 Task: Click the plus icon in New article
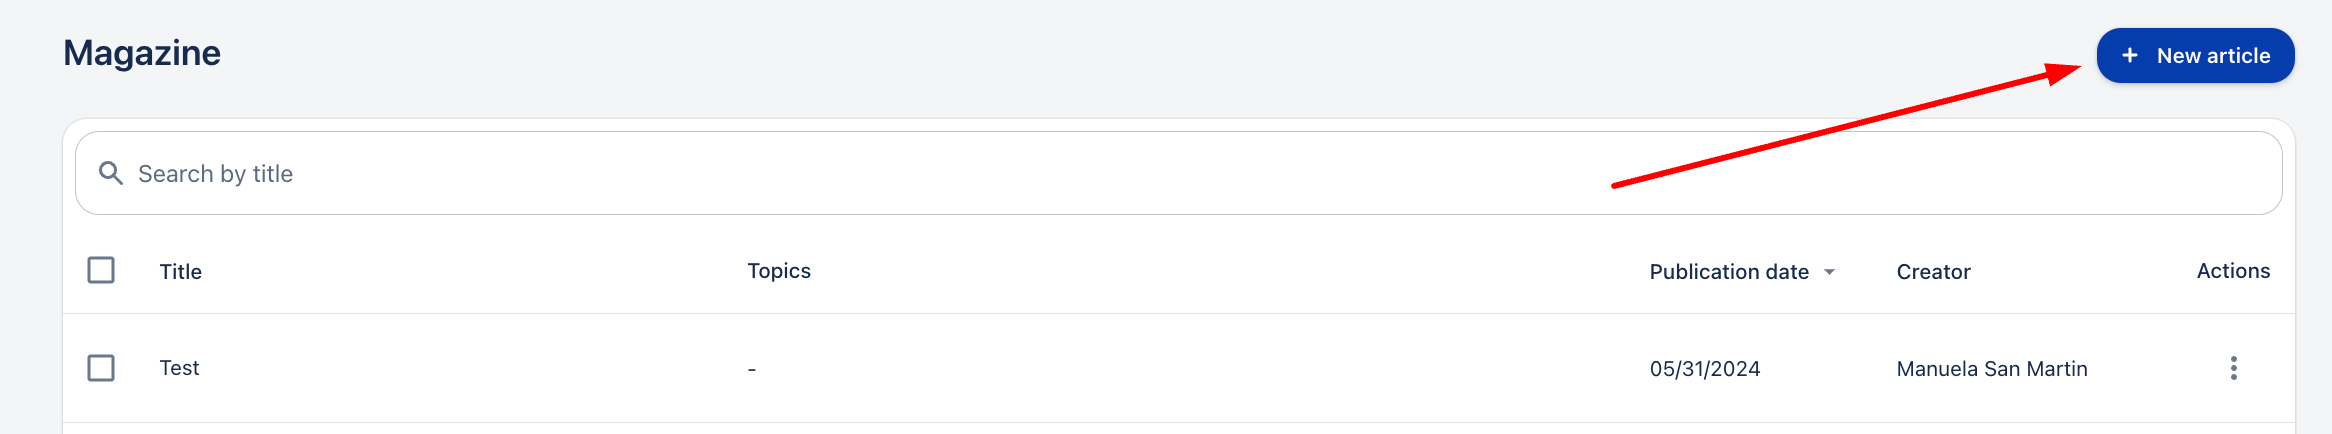[2129, 56]
